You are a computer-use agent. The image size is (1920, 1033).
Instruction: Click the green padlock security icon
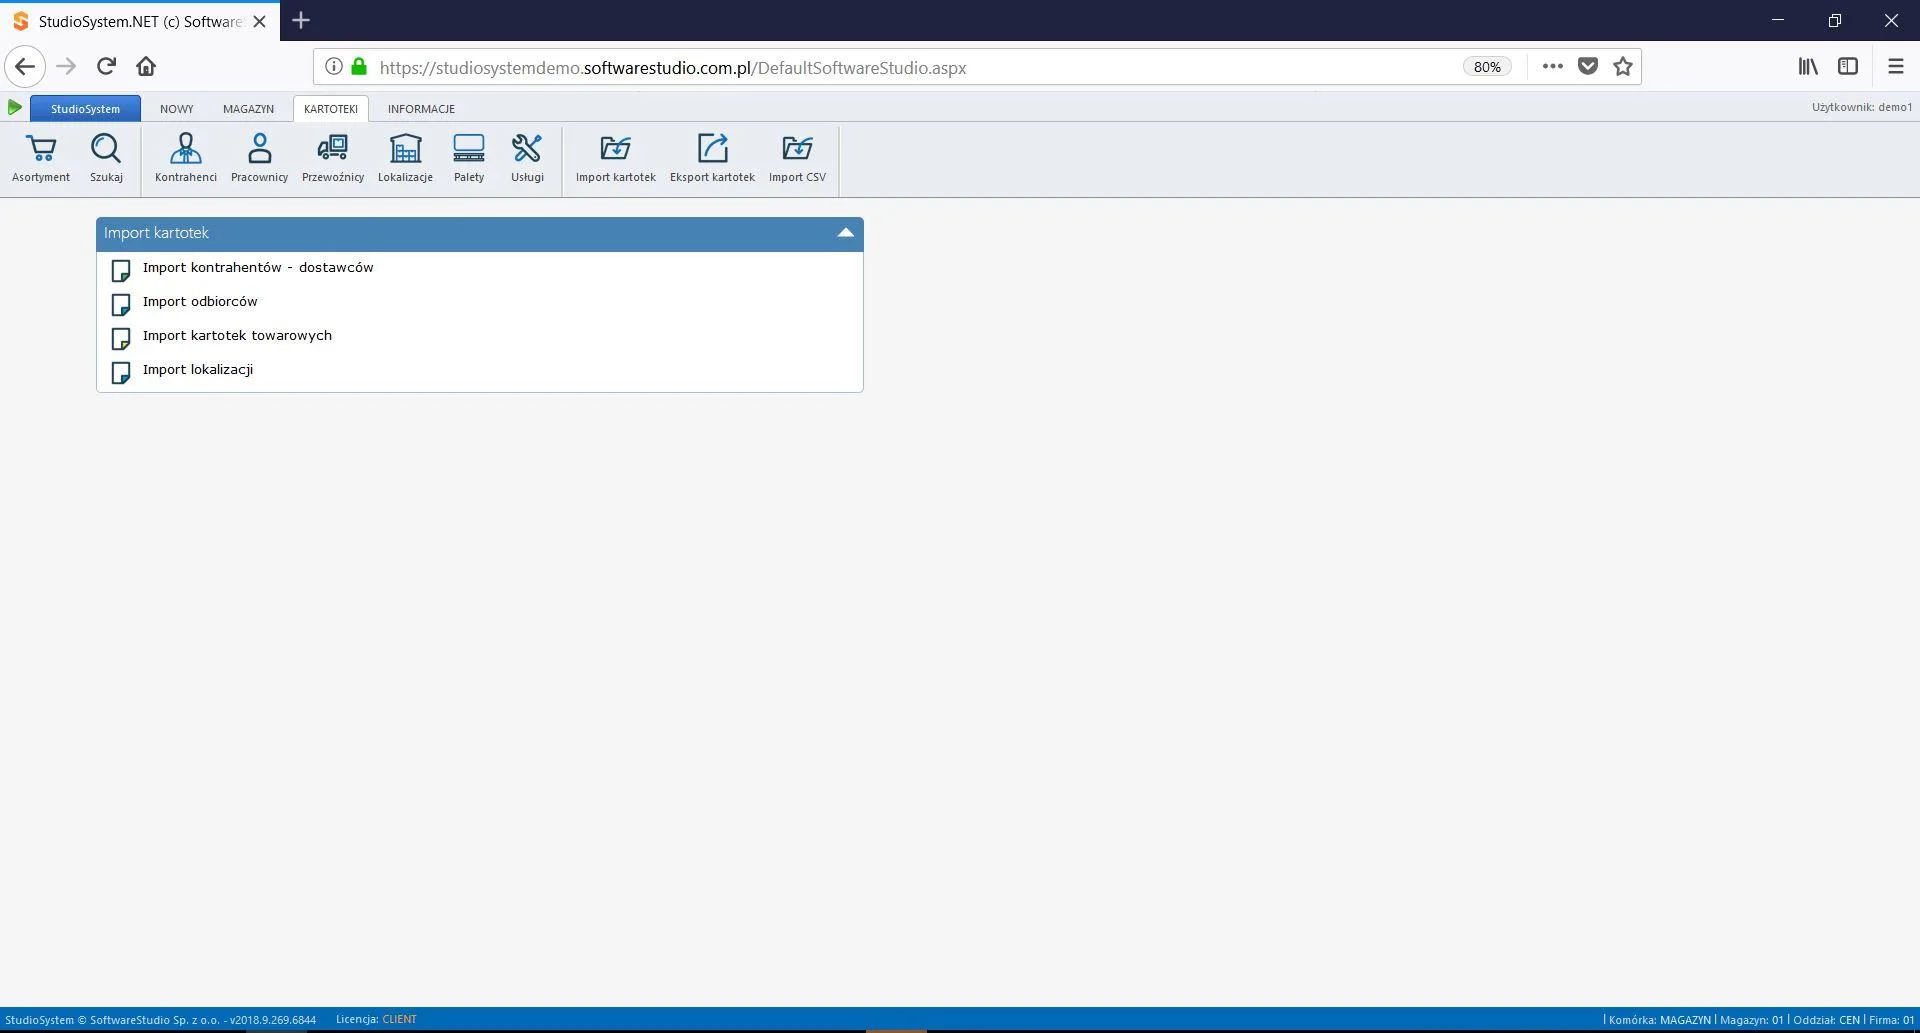point(359,66)
